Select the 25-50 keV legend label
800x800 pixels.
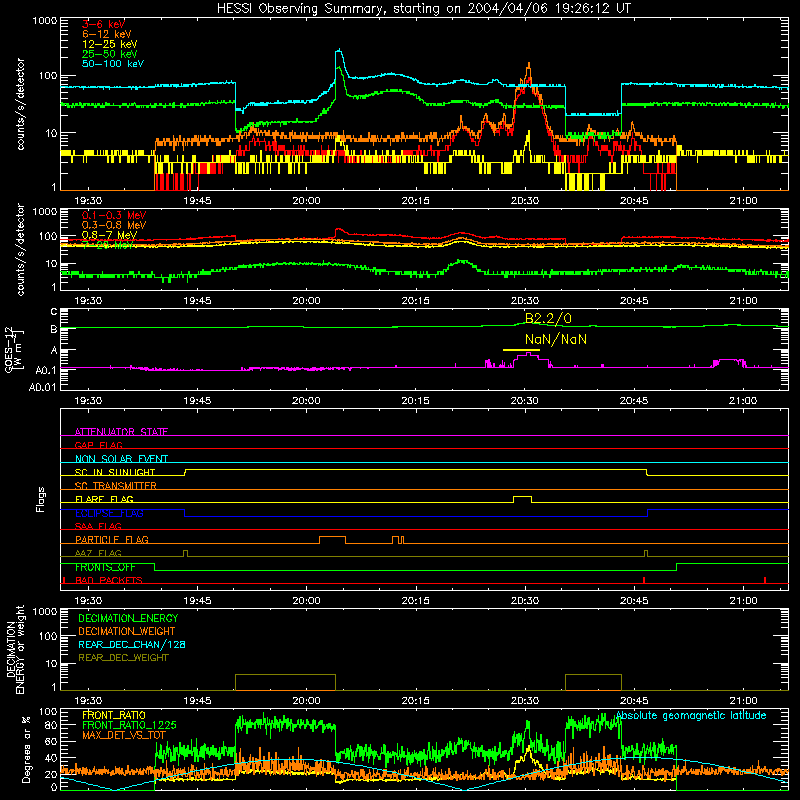(x=110, y=54)
